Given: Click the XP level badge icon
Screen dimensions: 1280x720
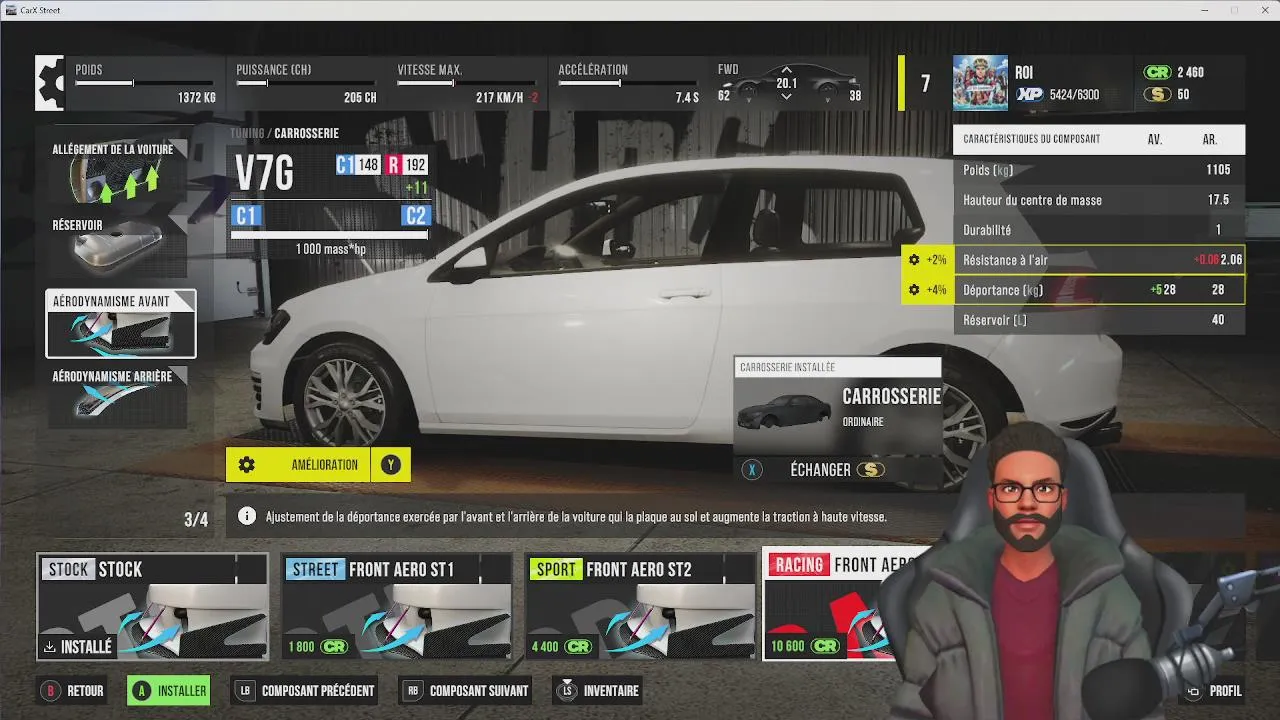Looking at the screenshot, I should (1030, 95).
